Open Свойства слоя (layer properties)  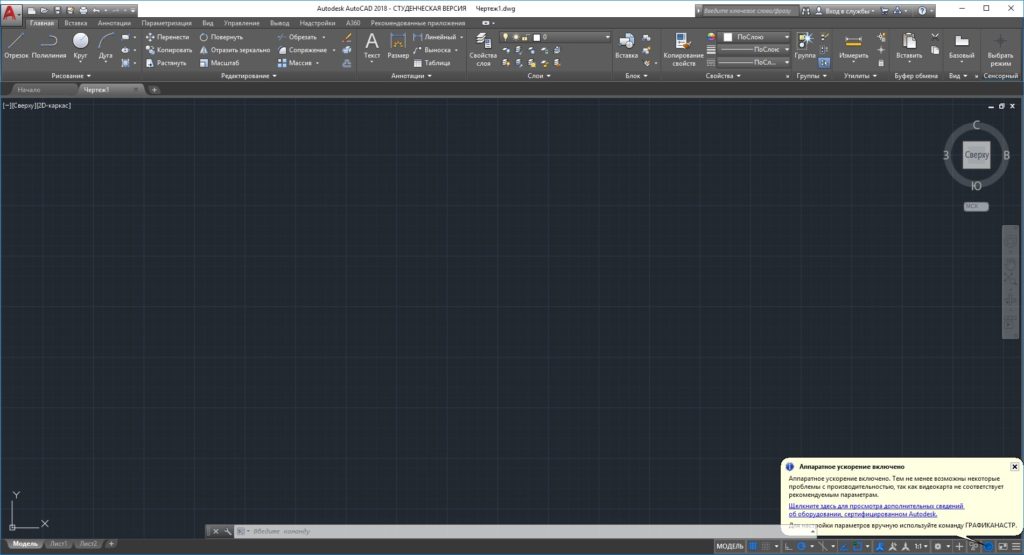483,50
